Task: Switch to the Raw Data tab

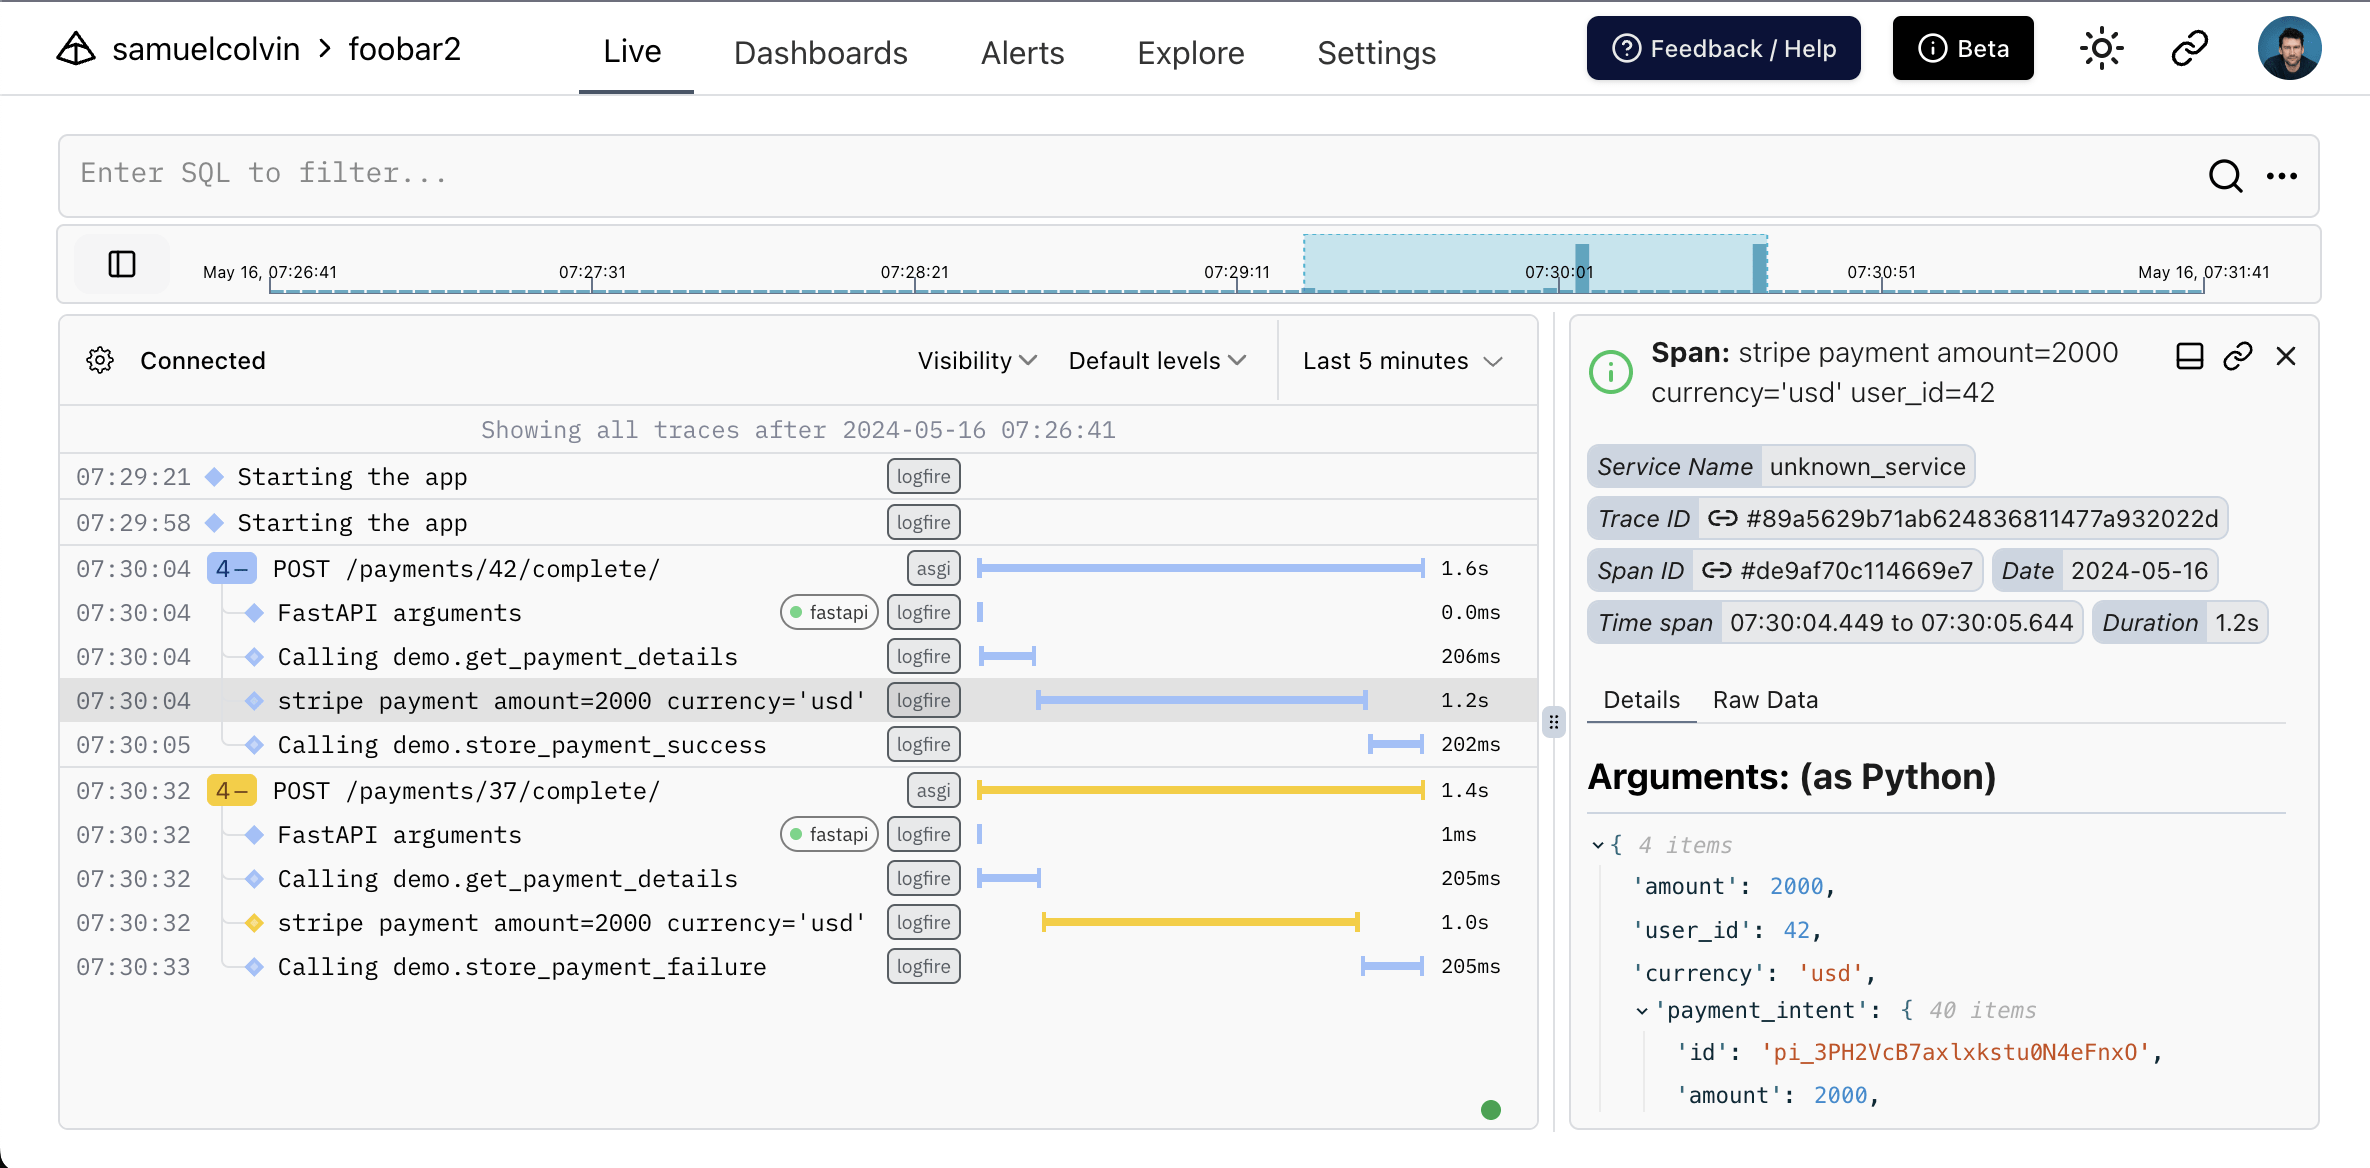Action: pyautogui.click(x=1765, y=700)
